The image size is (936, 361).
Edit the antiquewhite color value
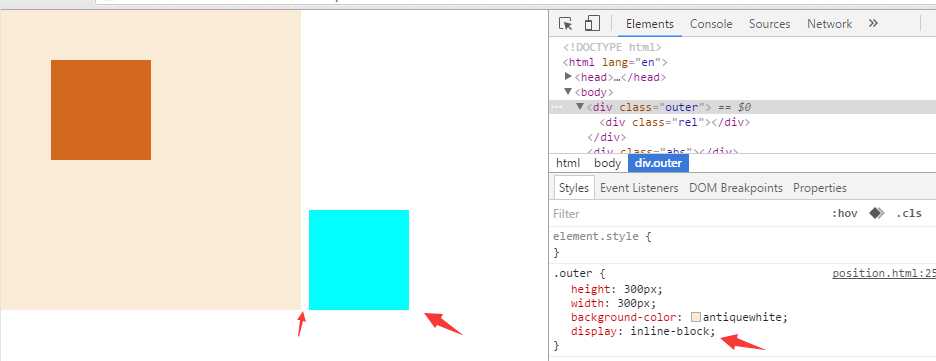pyautogui.click(x=743, y=317)
